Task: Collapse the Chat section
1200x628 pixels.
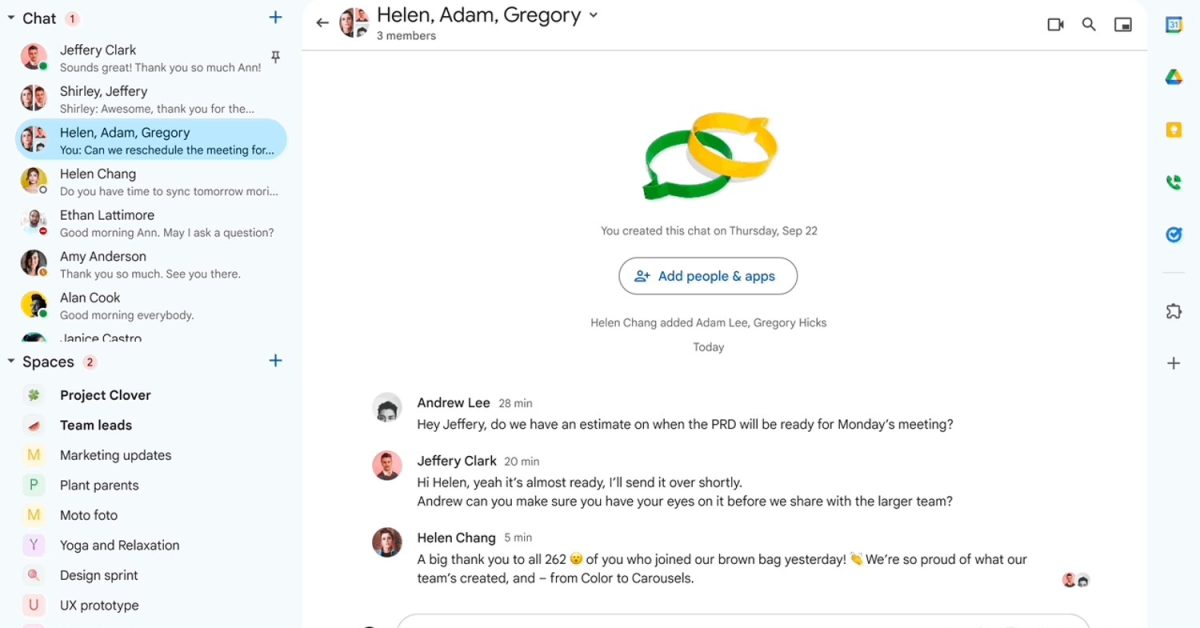Action: click(11, 18)
